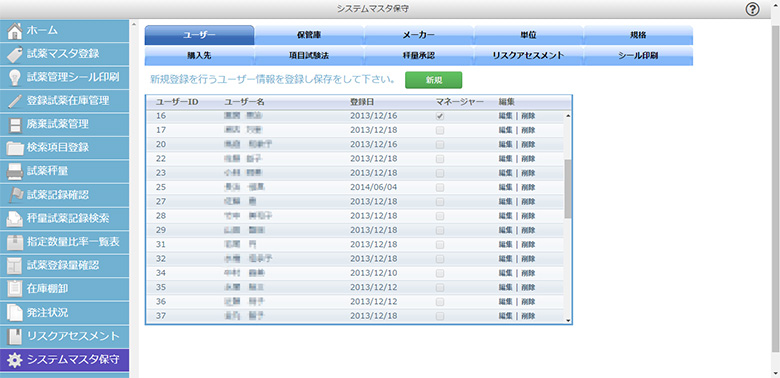Image resolution: width=780 pixels, height=378 pixels.
Task: Click the リスクアセスメント book icon in sidebar
Action: click(x=15, y=336)
